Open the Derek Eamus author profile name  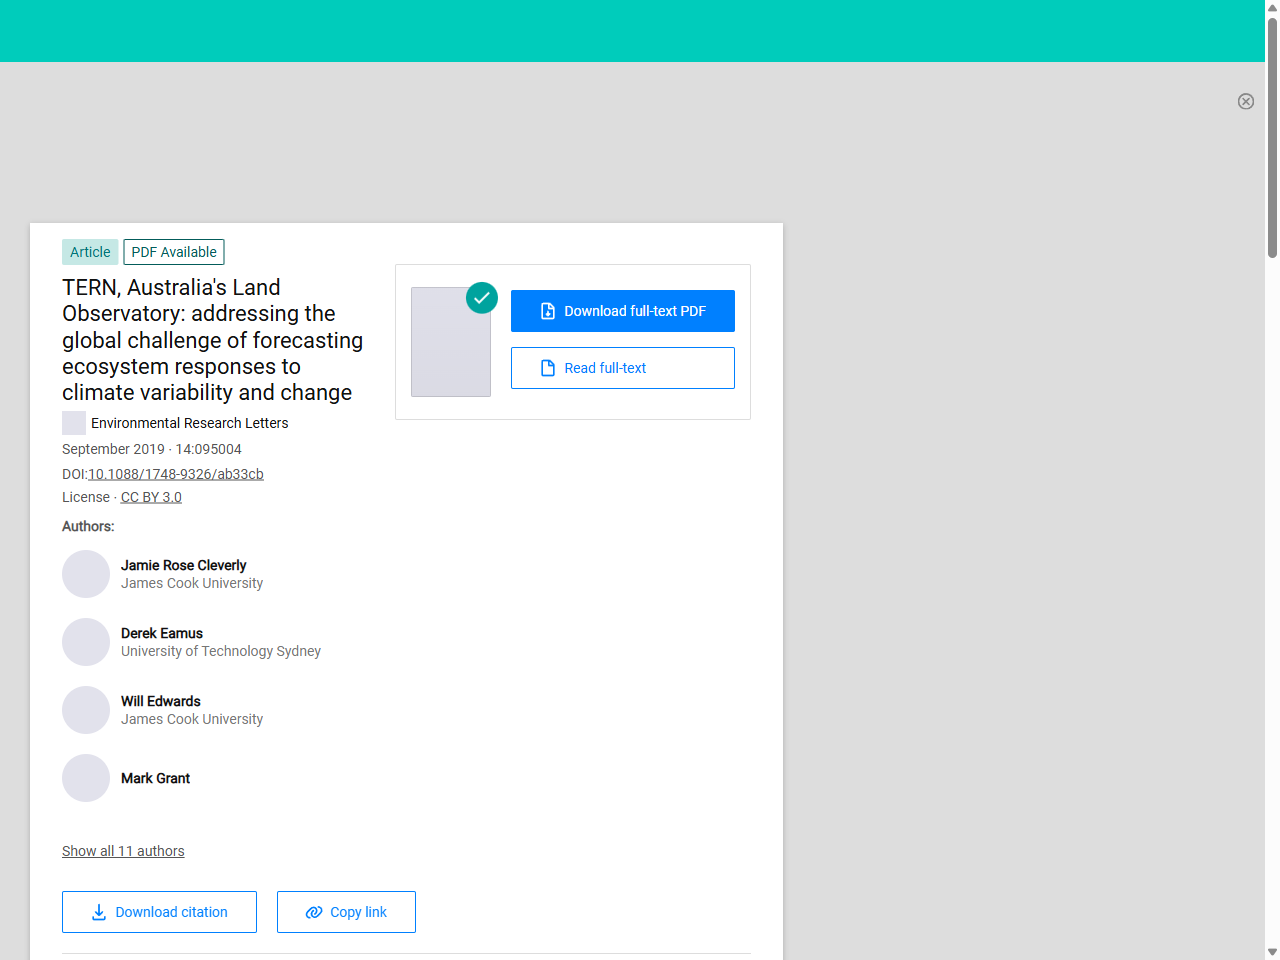(162, 633)
